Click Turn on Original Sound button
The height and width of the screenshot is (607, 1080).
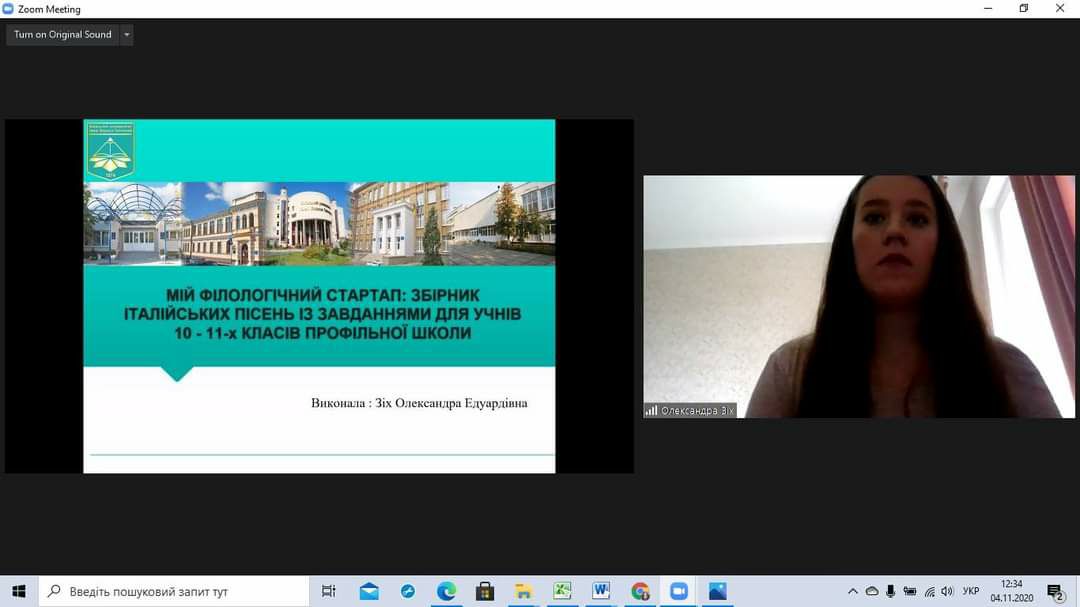pyautogui.click(x=62, y=35)
